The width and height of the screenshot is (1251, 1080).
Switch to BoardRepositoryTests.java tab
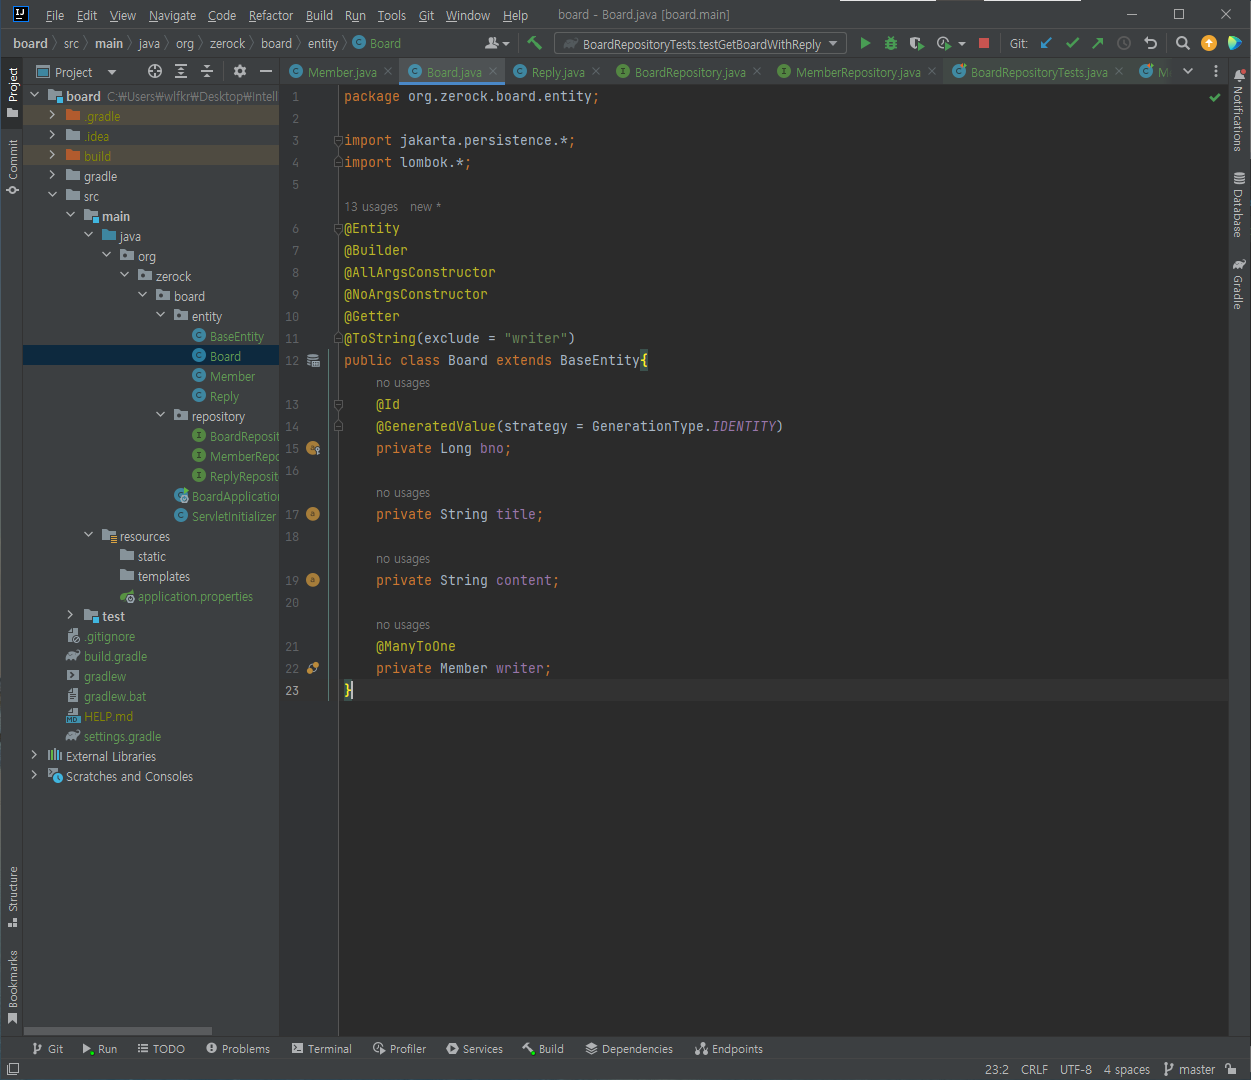click(1038, 72)
